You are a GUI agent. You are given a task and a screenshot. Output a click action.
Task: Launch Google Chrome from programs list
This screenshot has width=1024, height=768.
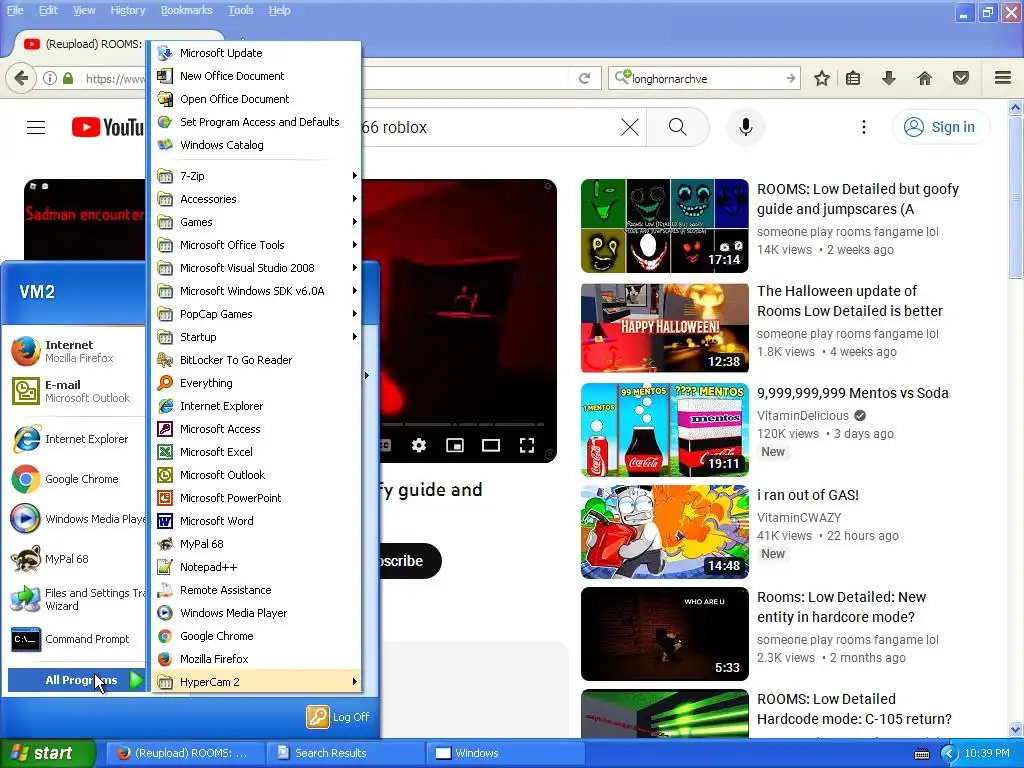tap(256, 635)
